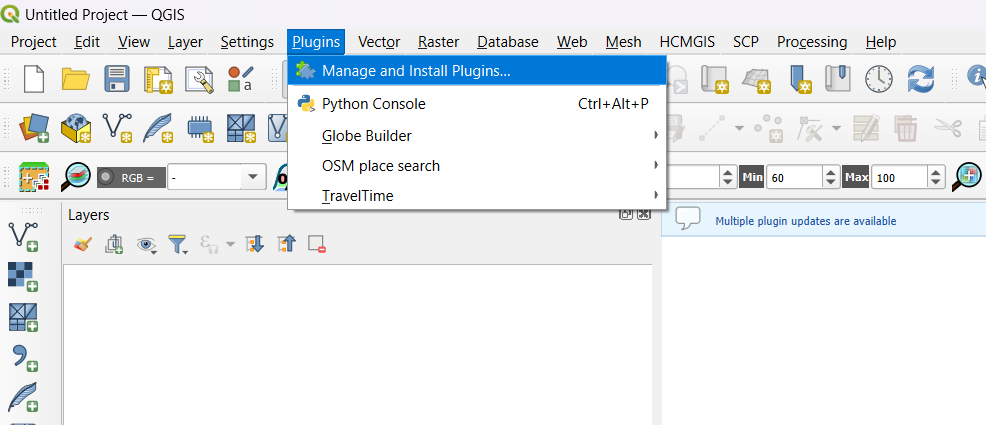This screenshot has height=425, width=986.
Task: Click the New Spatial Bookmark icon
Action: coord(798,80)
